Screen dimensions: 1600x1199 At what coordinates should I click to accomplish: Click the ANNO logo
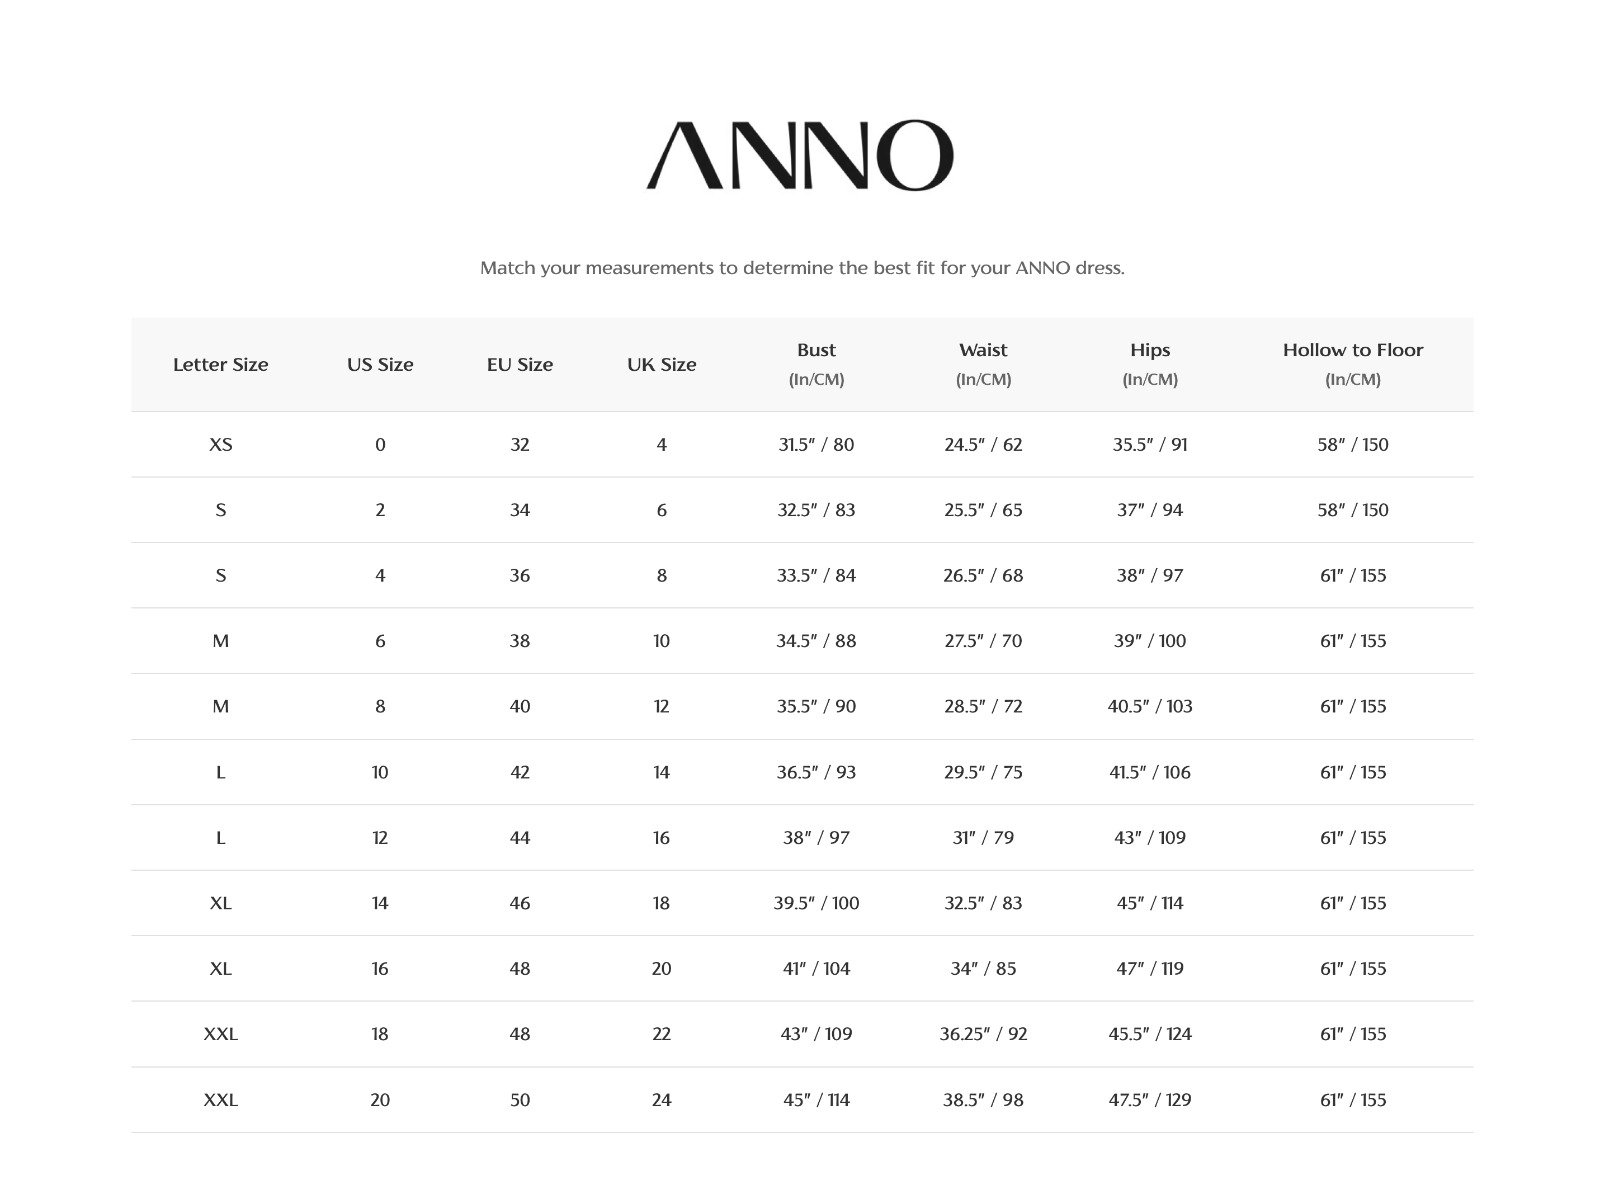pyautogui.click(x=800, y=156)
